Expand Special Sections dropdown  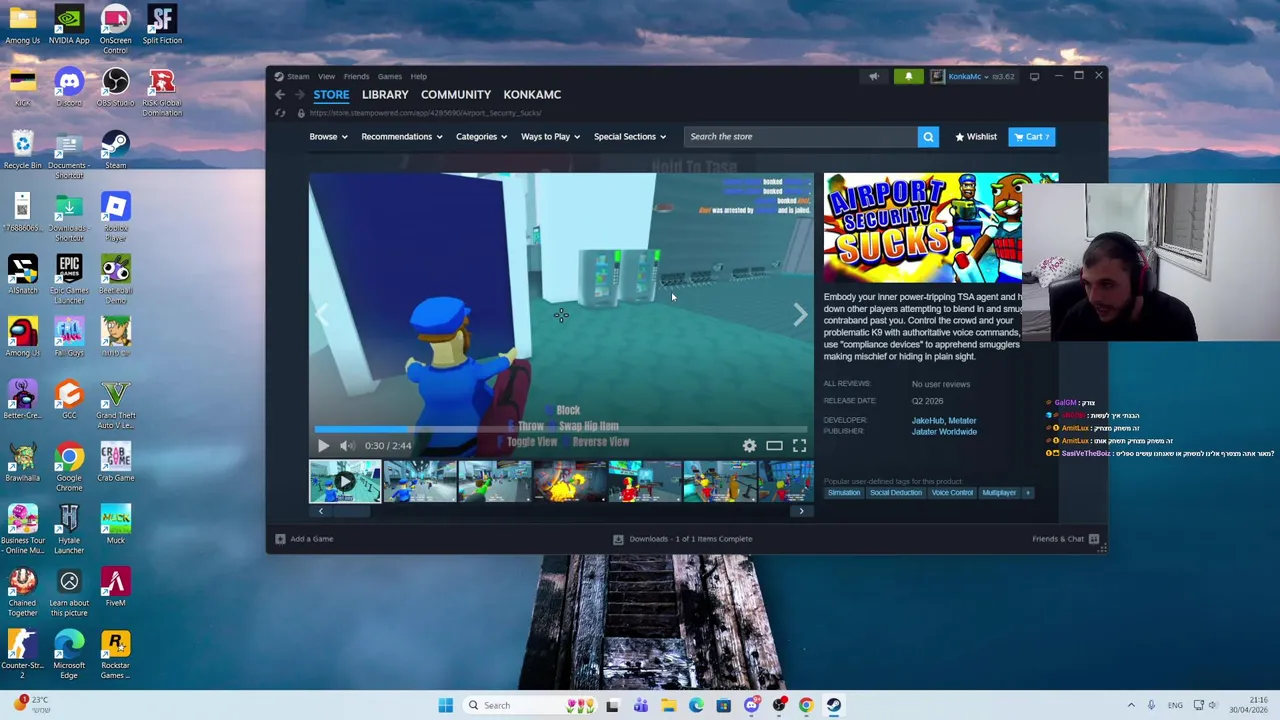coord(630,137)
